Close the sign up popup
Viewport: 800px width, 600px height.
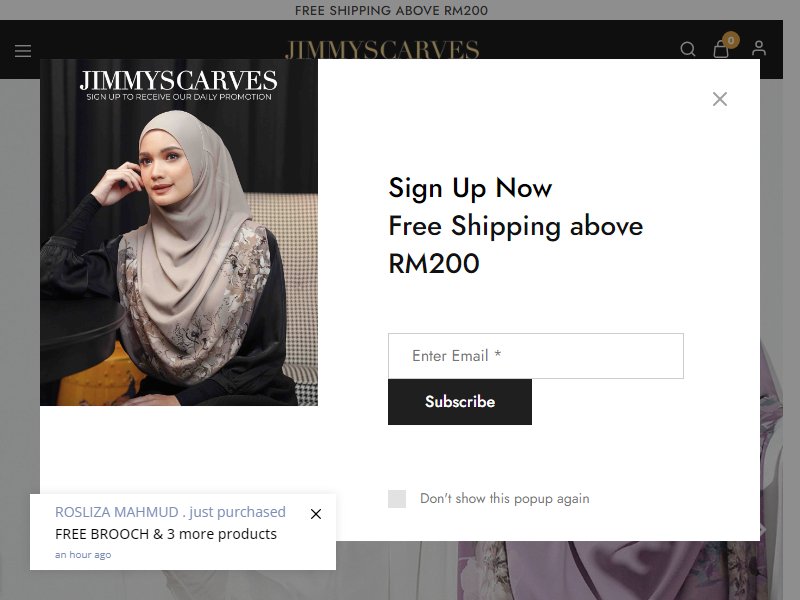720,99
